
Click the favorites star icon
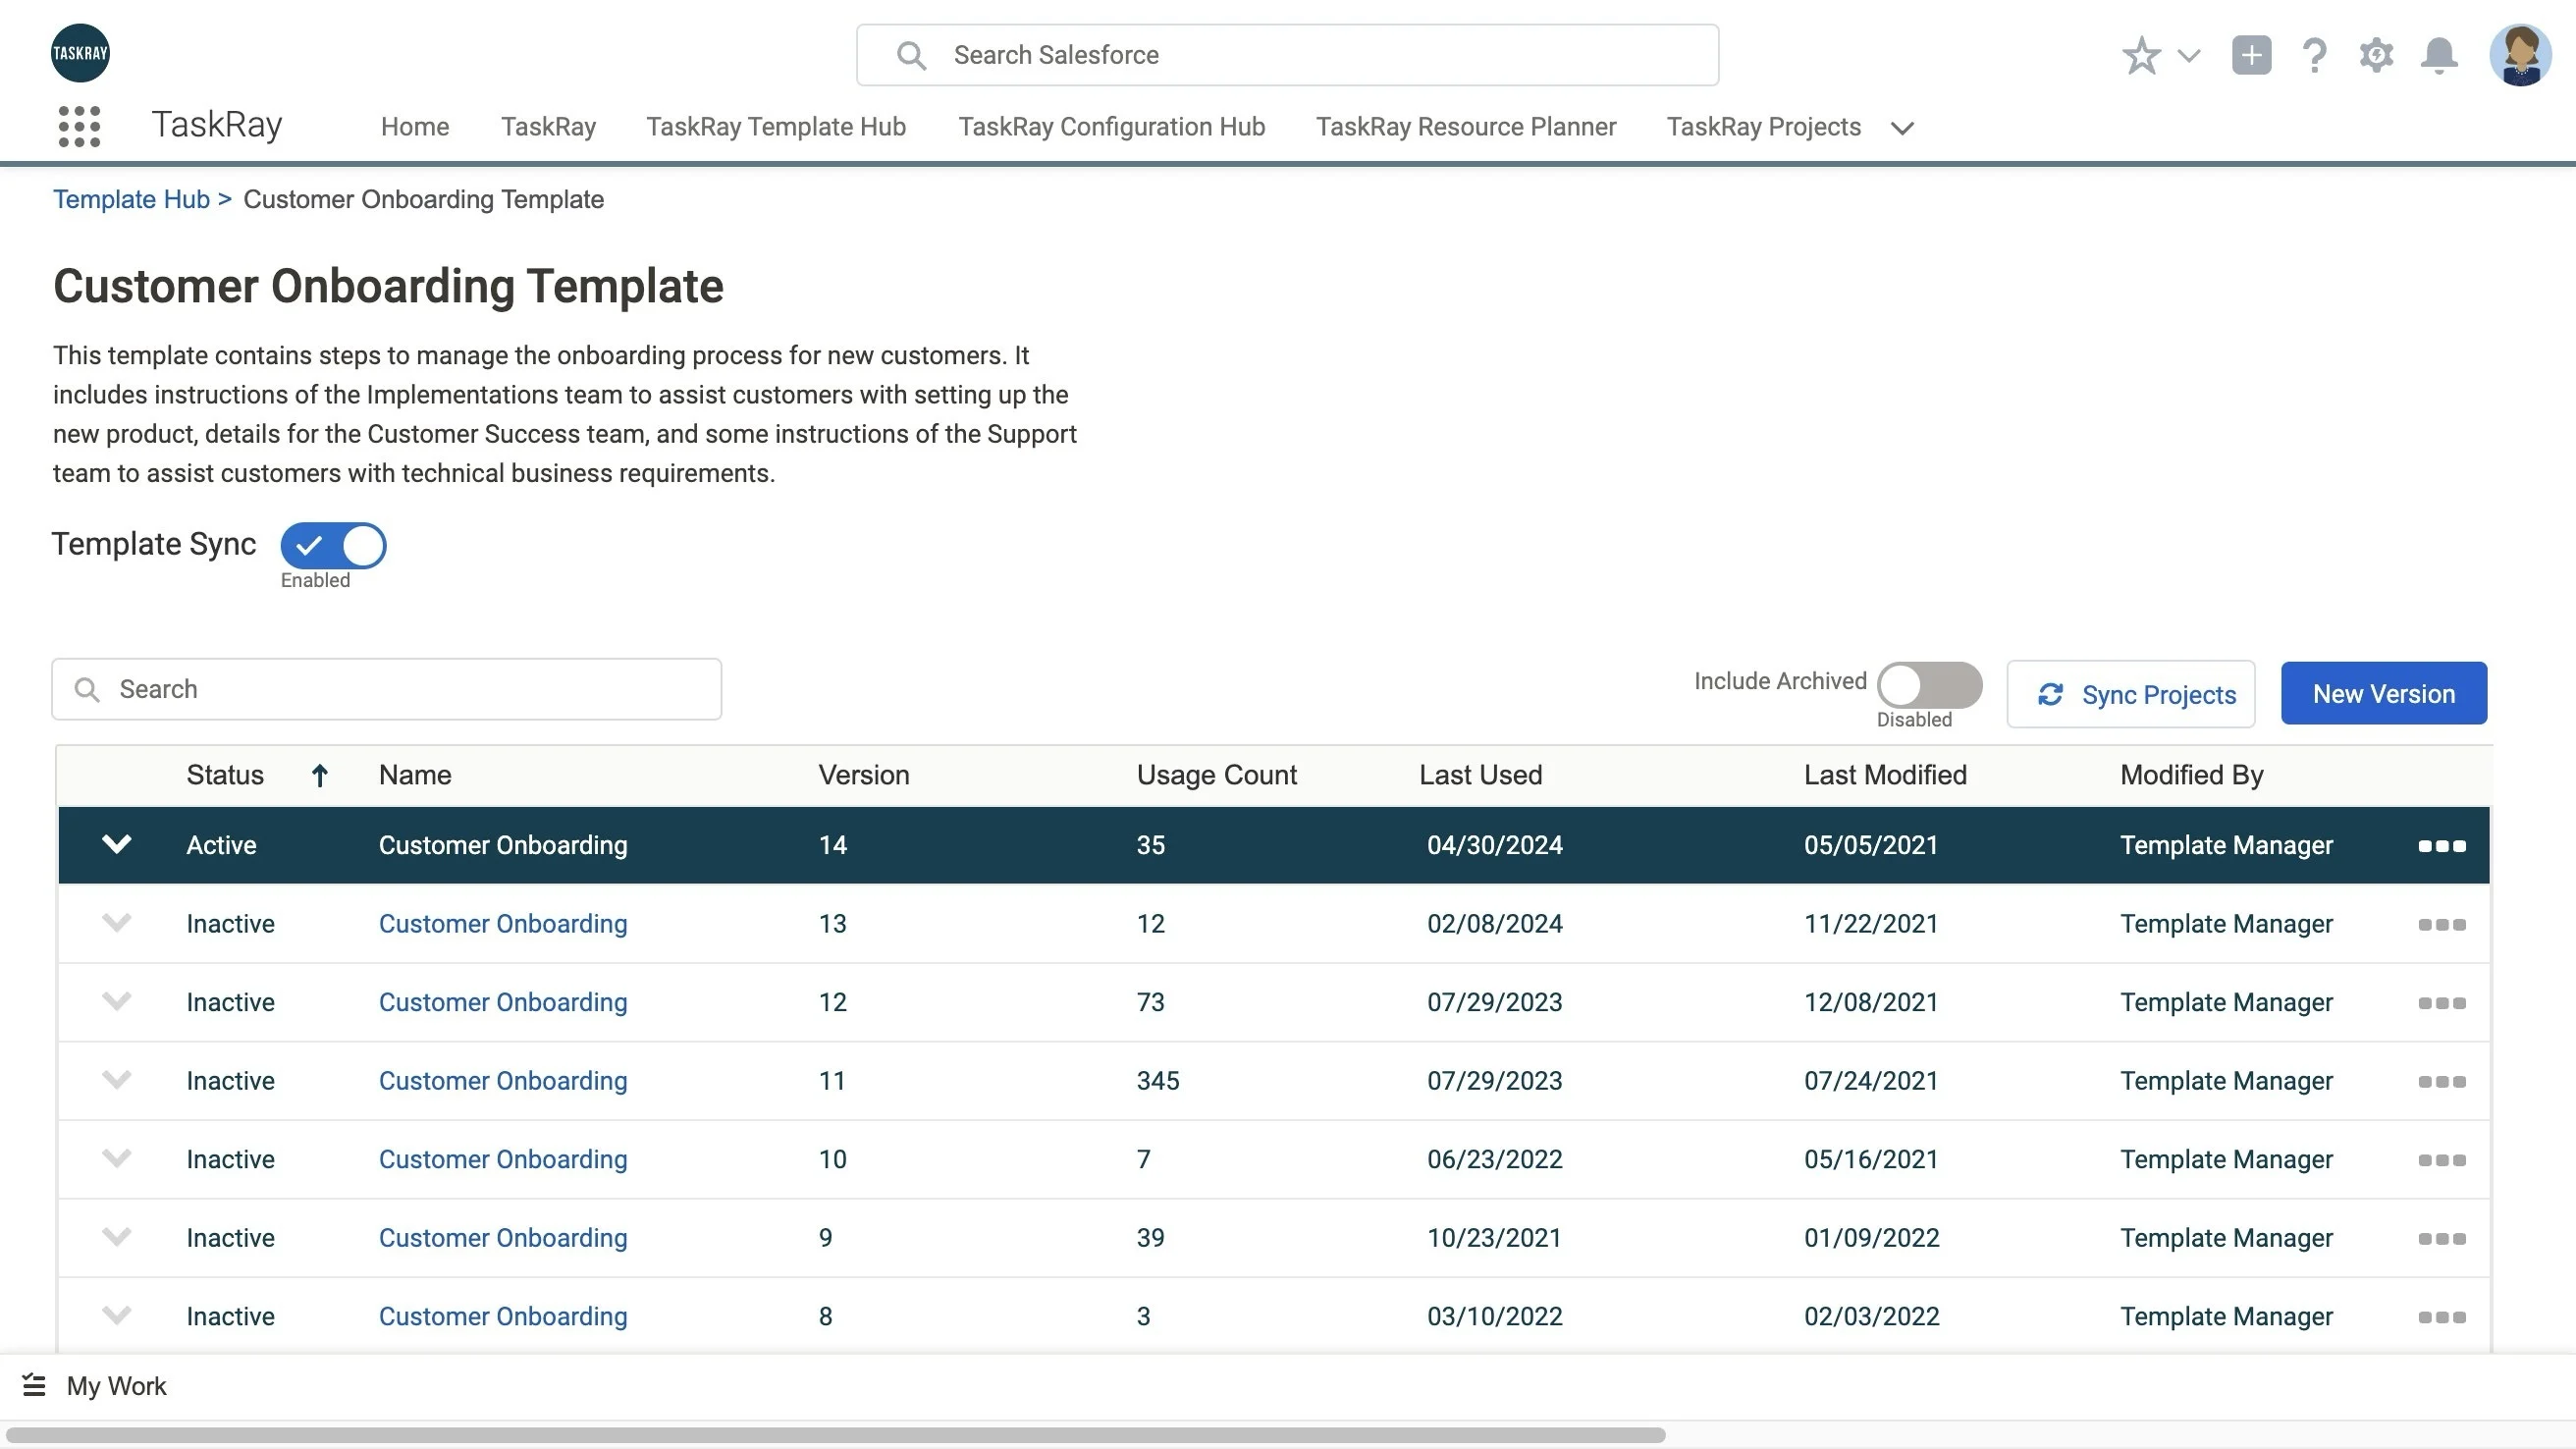pos(2141,55)
